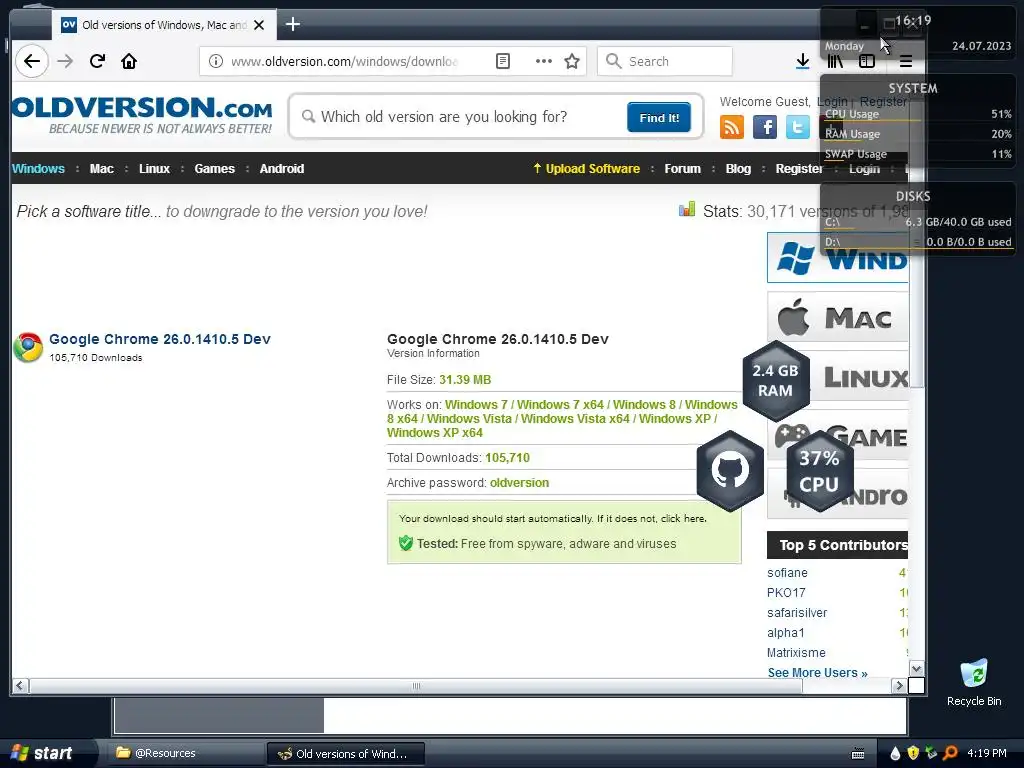The image size is (1024, 768).
Task: Click the vertical scrollbar down arrow
Action: click(916, 669)
